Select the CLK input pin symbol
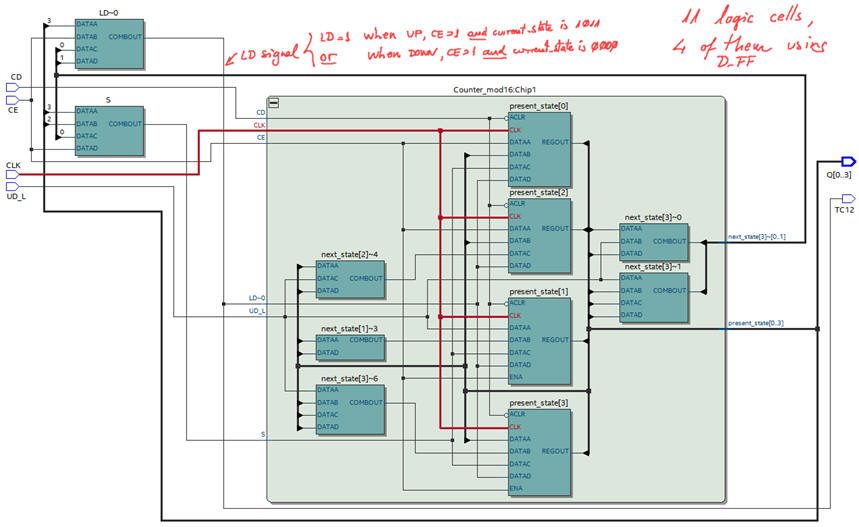Screen dimensions: 859x527 tap(12, 175)
